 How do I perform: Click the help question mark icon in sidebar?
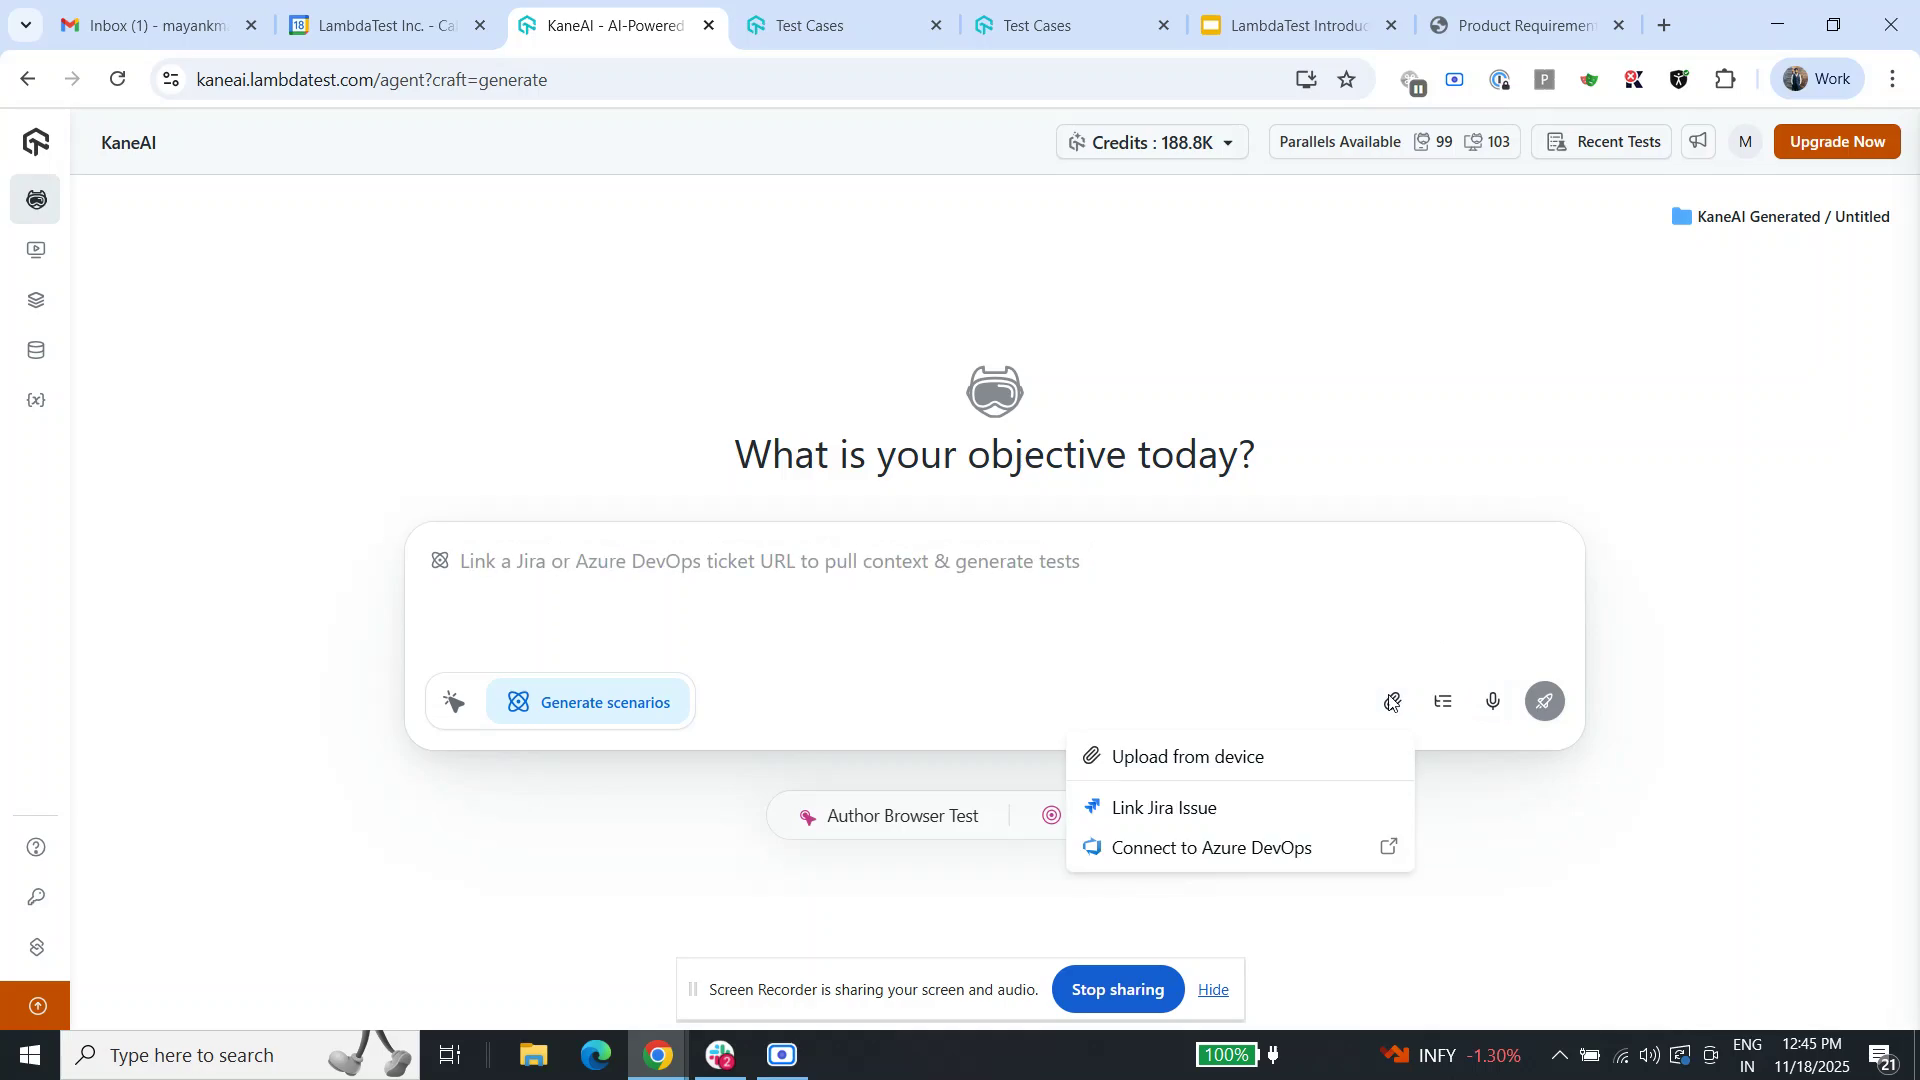point(35,846)
